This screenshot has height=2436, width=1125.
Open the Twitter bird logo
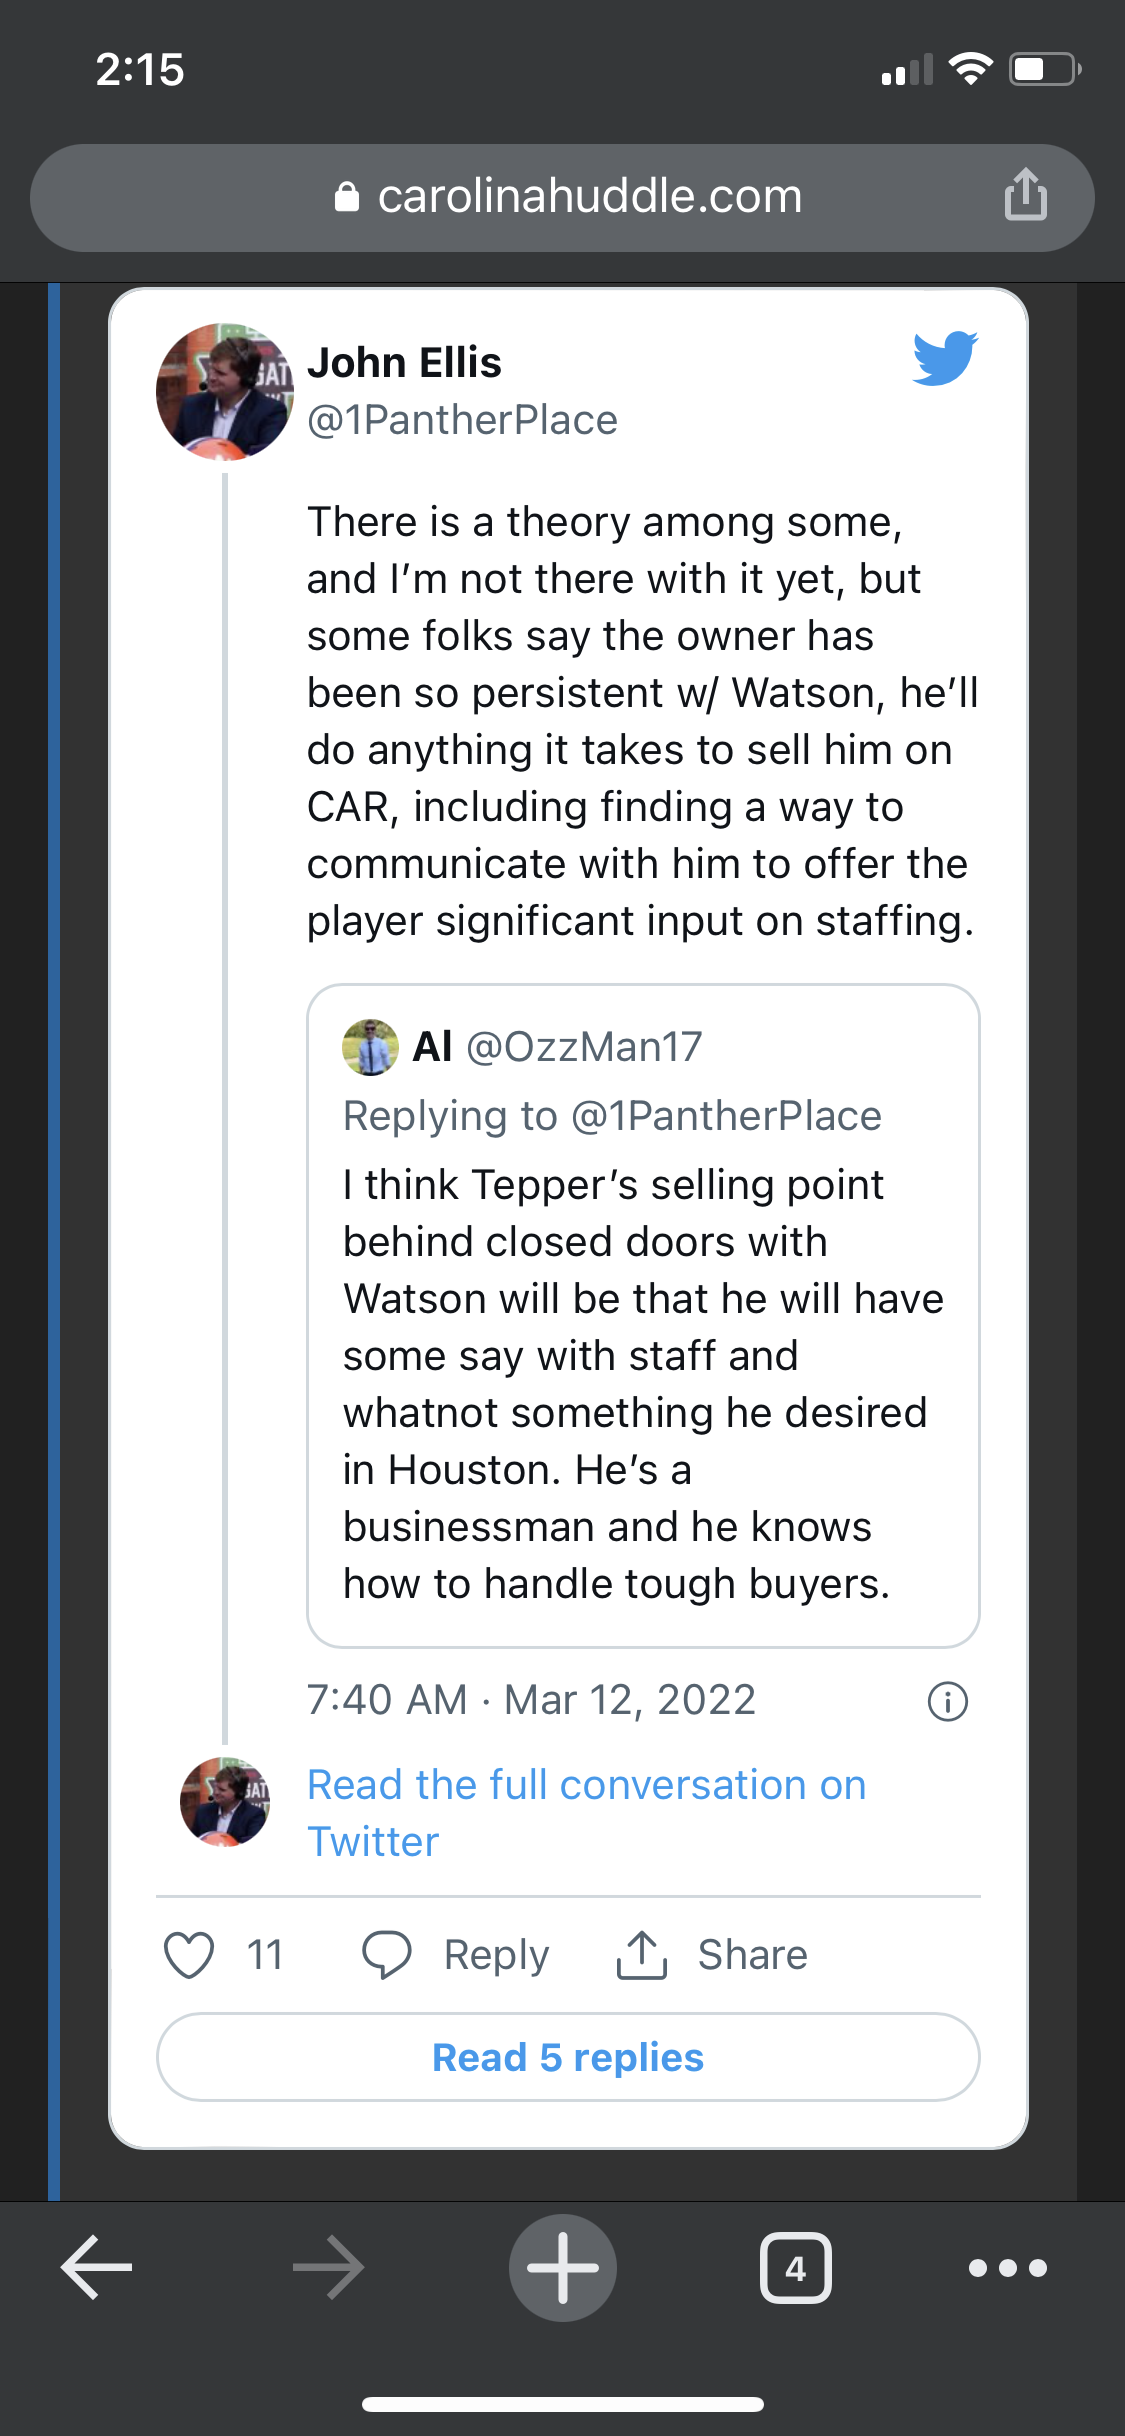point(945,358)
